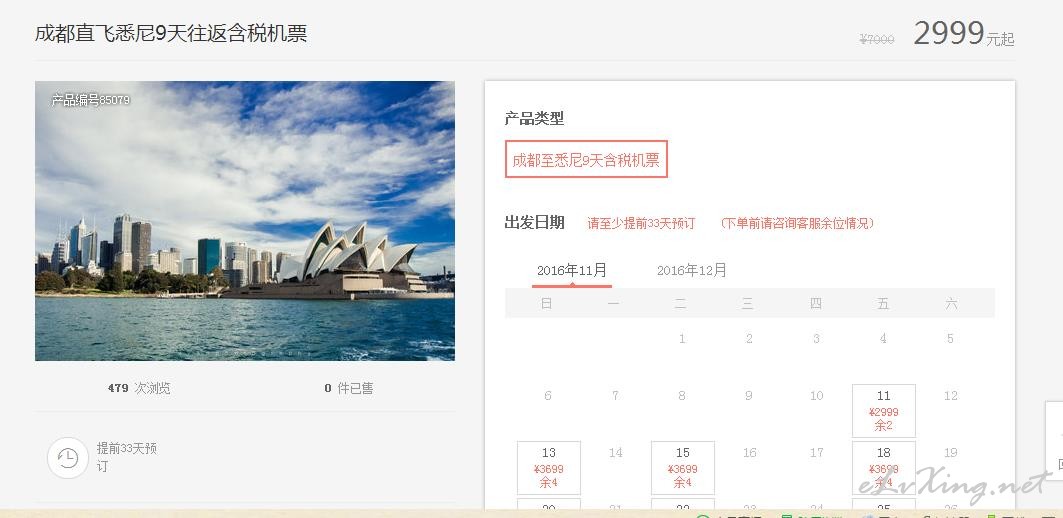Click the 2999 元起 price text
This screenshot has height=518, width=1063.
[x=963, y=34]
